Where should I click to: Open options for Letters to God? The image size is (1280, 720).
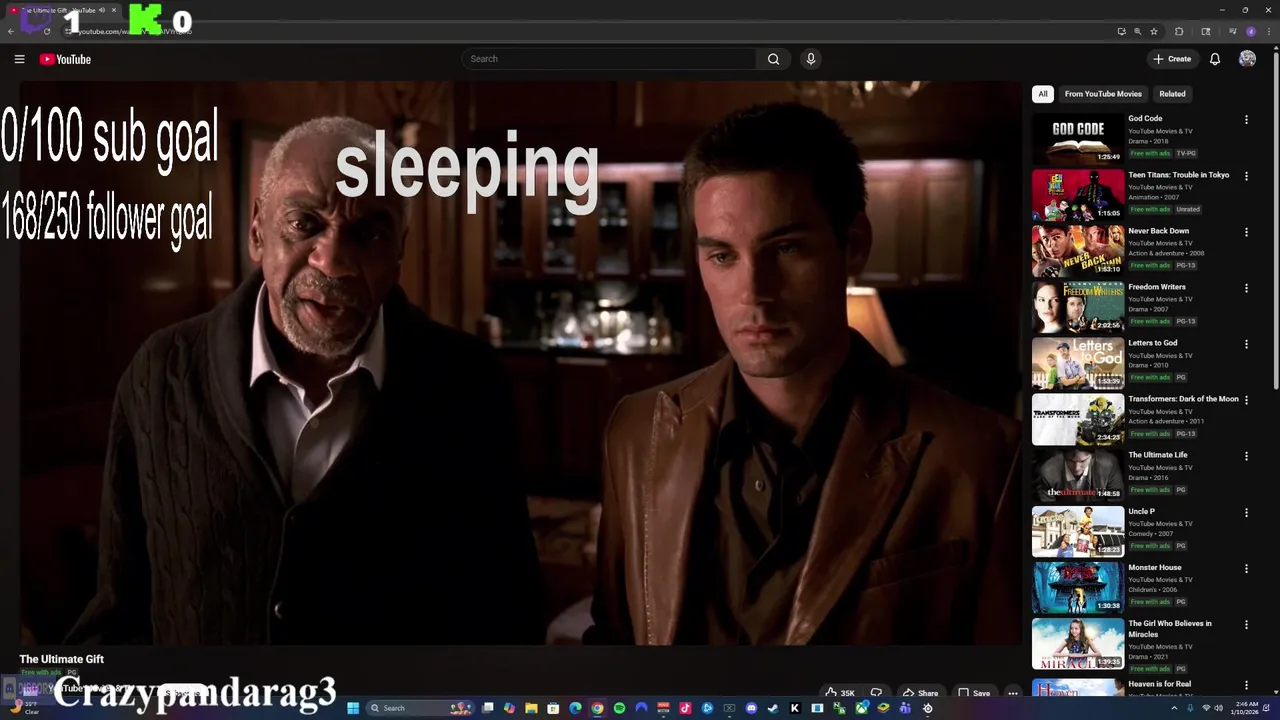click(x=1246, y=344)
